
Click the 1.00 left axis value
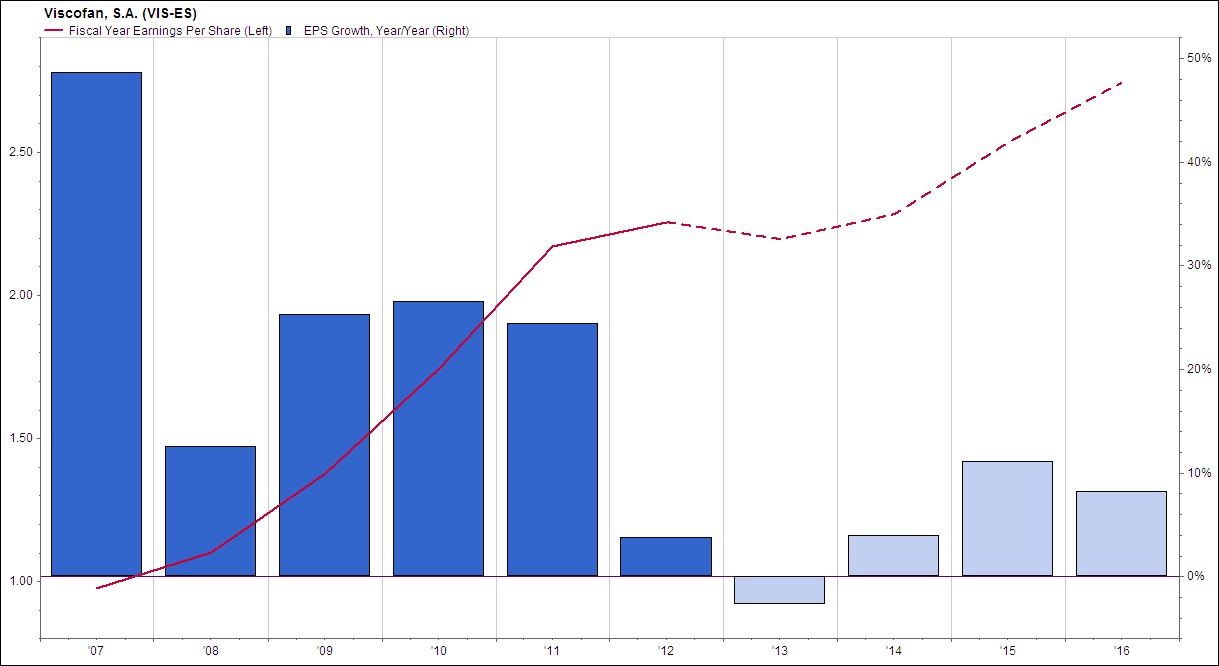coord(22,581)
